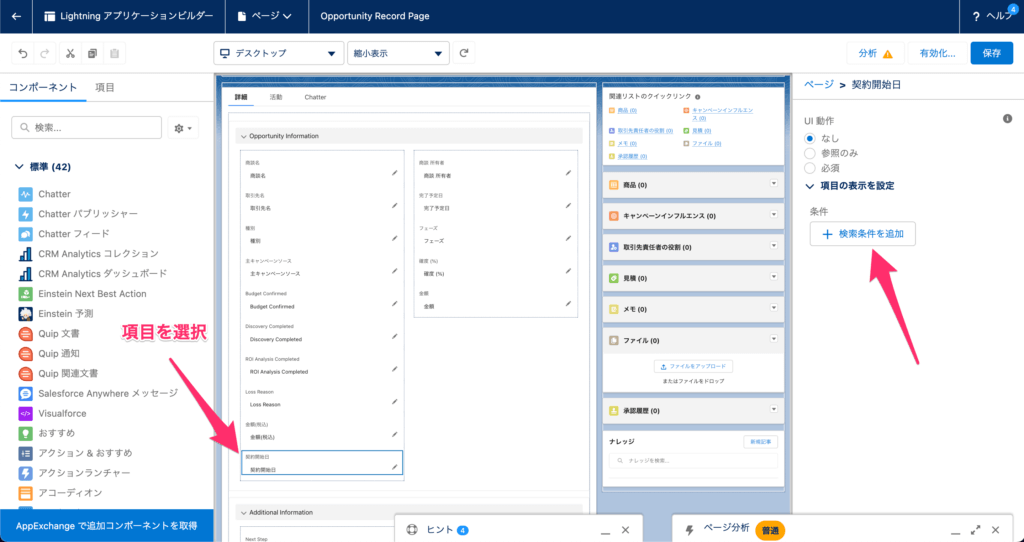
Task: Click the back arrow in header
Action: [16, 16]
